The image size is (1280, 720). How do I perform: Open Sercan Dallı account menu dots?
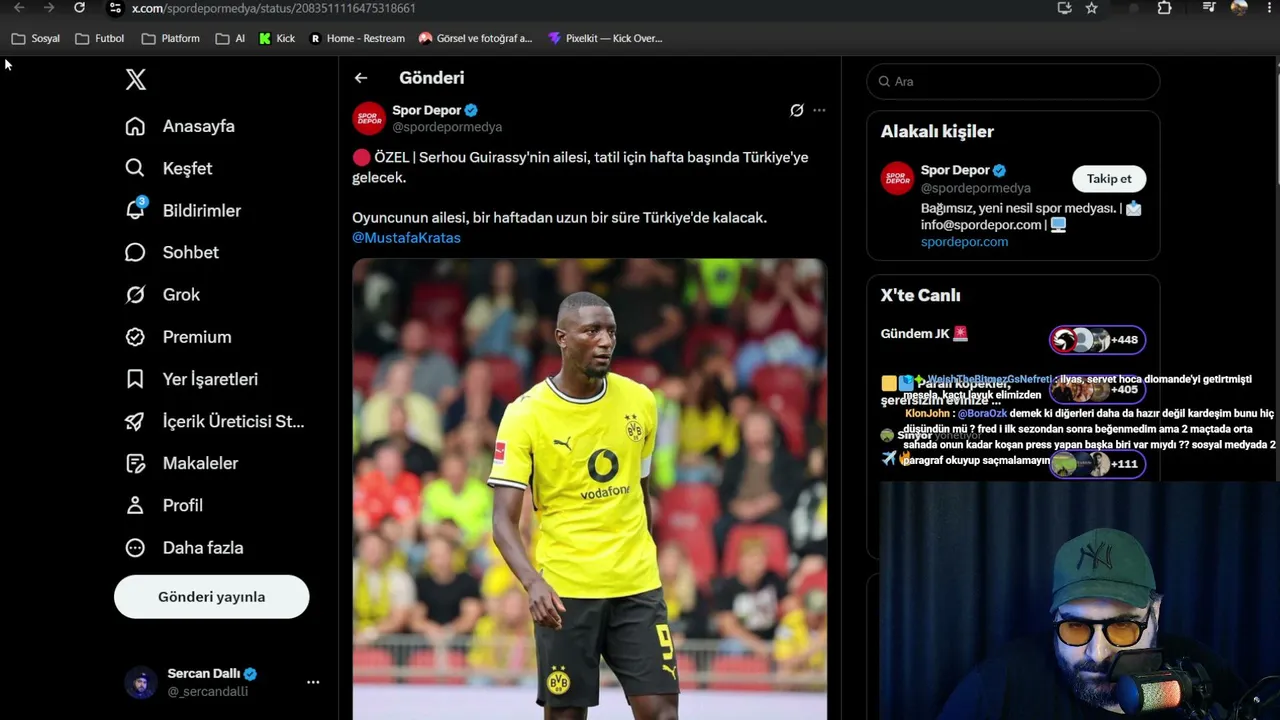click(313, 682)
